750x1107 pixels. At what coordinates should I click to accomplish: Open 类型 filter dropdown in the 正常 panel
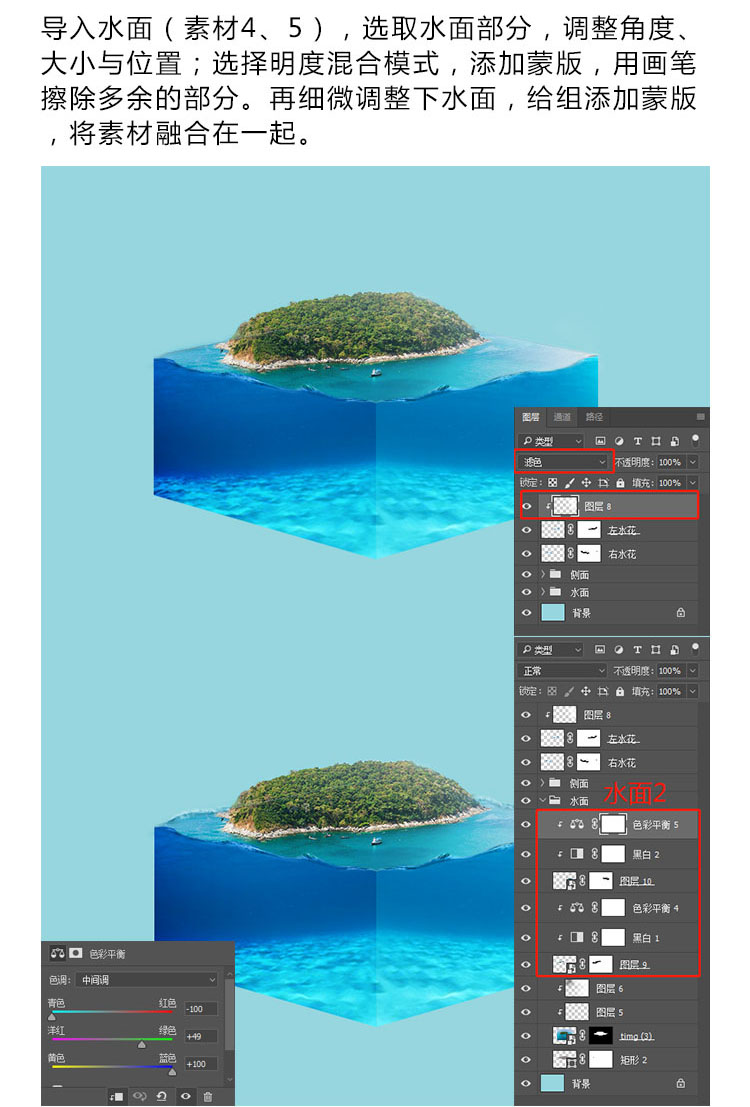pyautogui.click(x=552, y=650)
